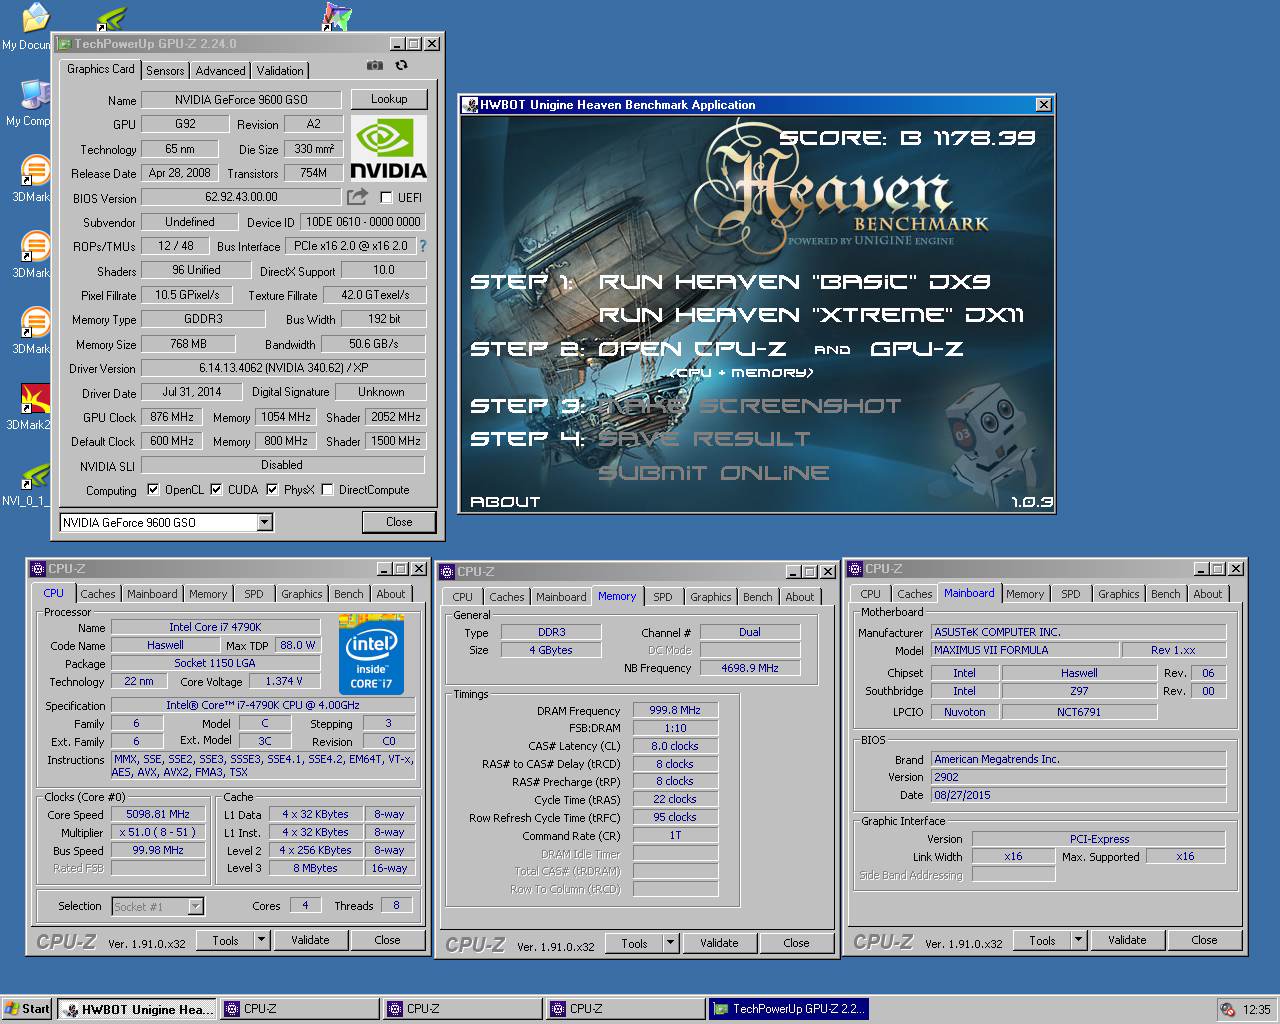Open the Socket #1 selection dropdown
Screen dimensions: 1280x1024
[195, 907]
